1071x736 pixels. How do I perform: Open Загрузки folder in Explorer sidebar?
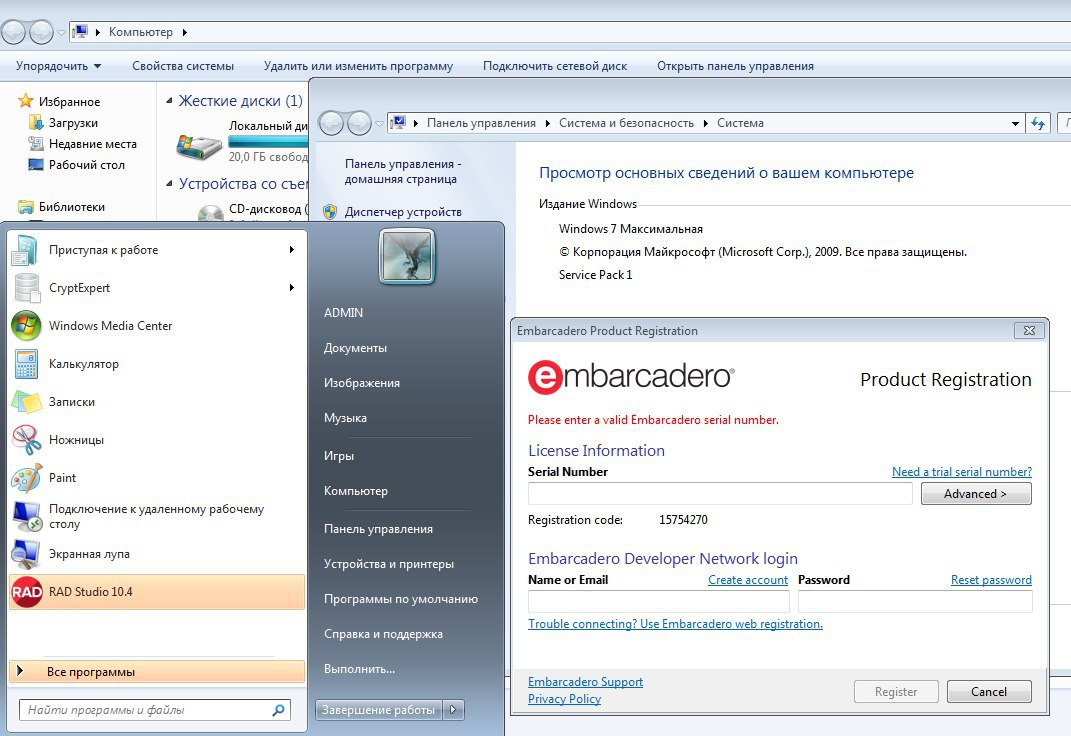click(64, 123)
